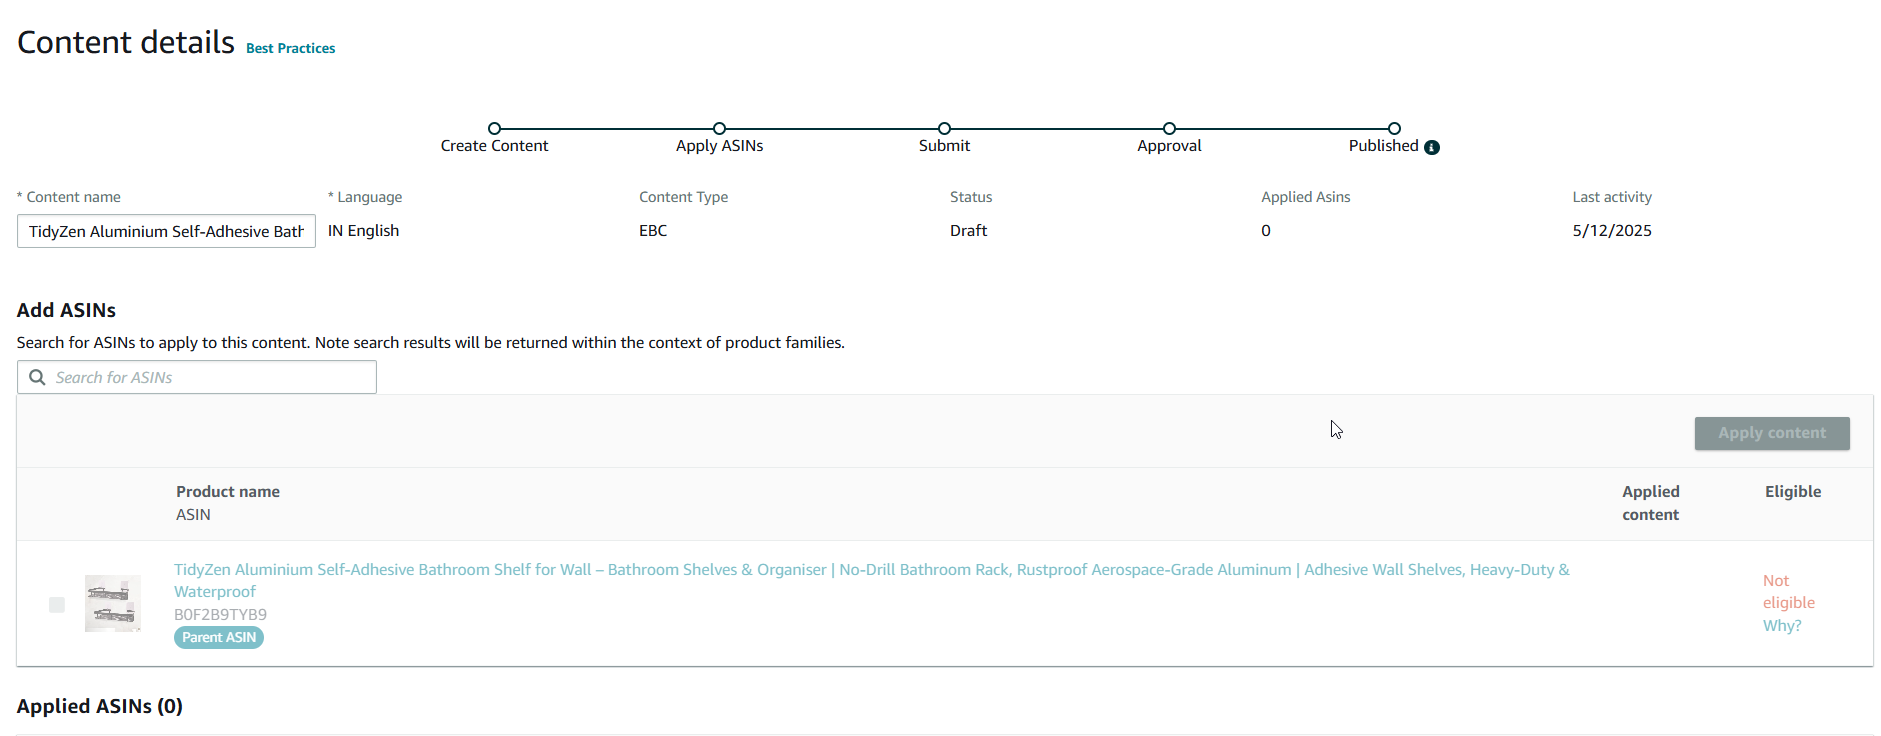1881x736 pixels.
Task: Click the EBC content type value
Action: 653,230
